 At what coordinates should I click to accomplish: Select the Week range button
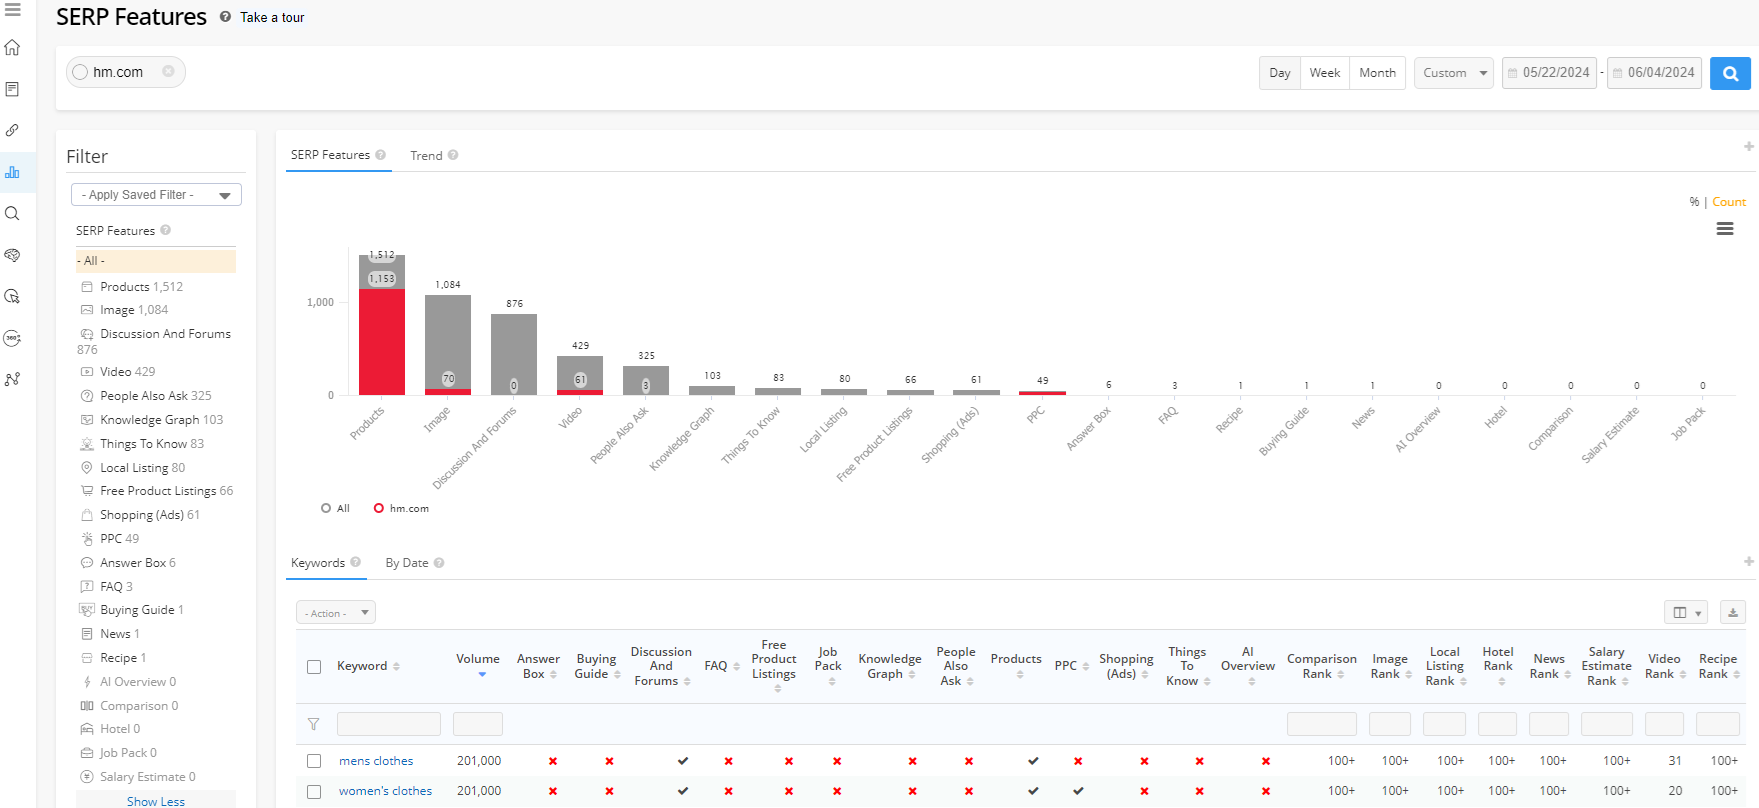pos(1324,73)
